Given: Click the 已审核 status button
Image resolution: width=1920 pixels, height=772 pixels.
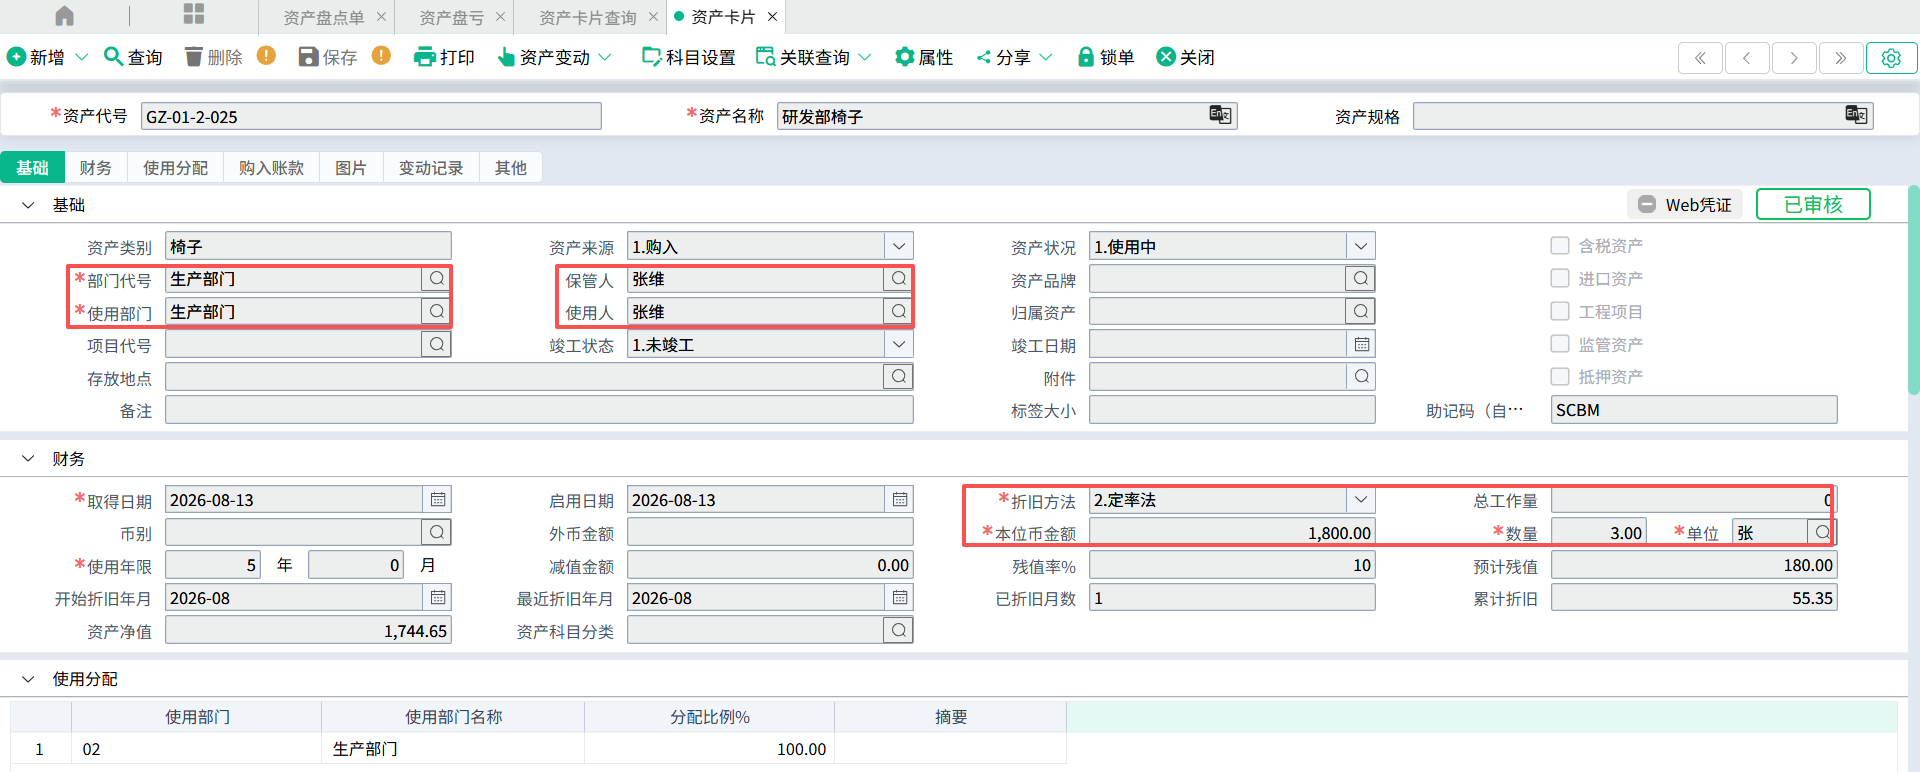Looking at the screenshot, I should [1813, 204].
